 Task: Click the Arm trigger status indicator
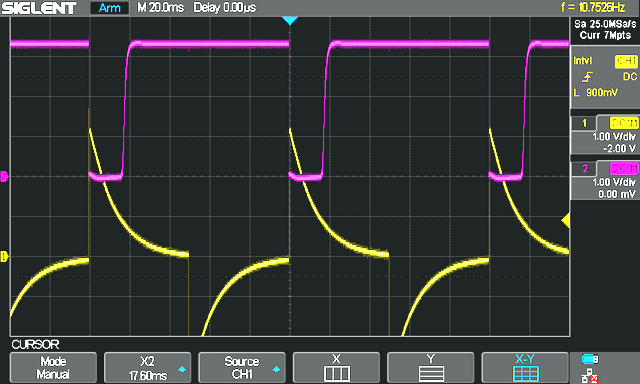(109, 8)
